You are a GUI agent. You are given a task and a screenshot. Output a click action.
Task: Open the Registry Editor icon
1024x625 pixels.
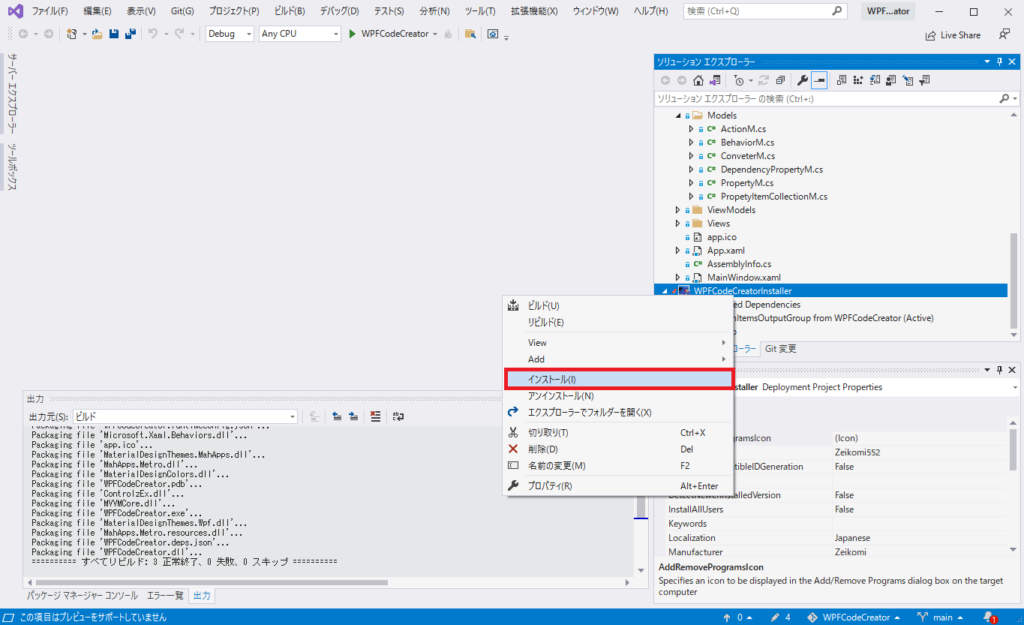click(858, 80)
